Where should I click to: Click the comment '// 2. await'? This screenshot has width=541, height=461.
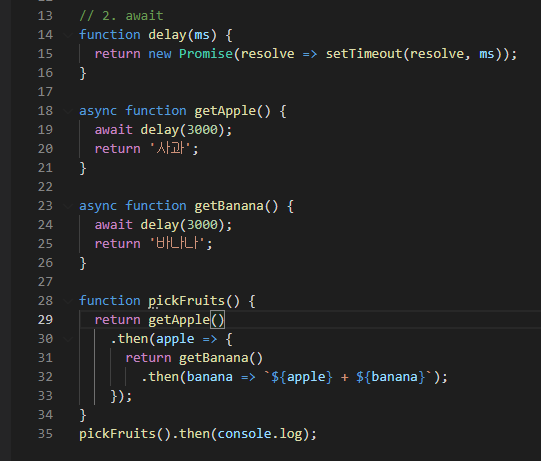[121, 16]
